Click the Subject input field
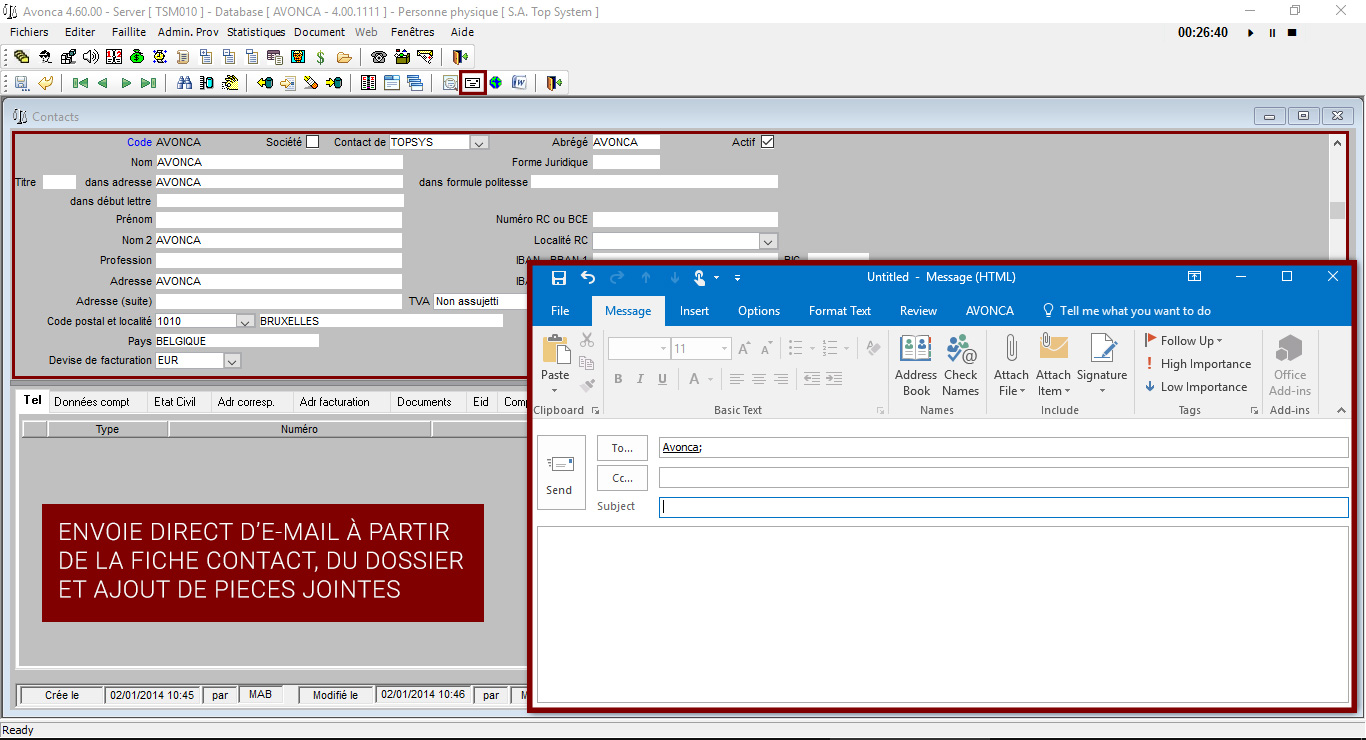 tap(1003, 507)
